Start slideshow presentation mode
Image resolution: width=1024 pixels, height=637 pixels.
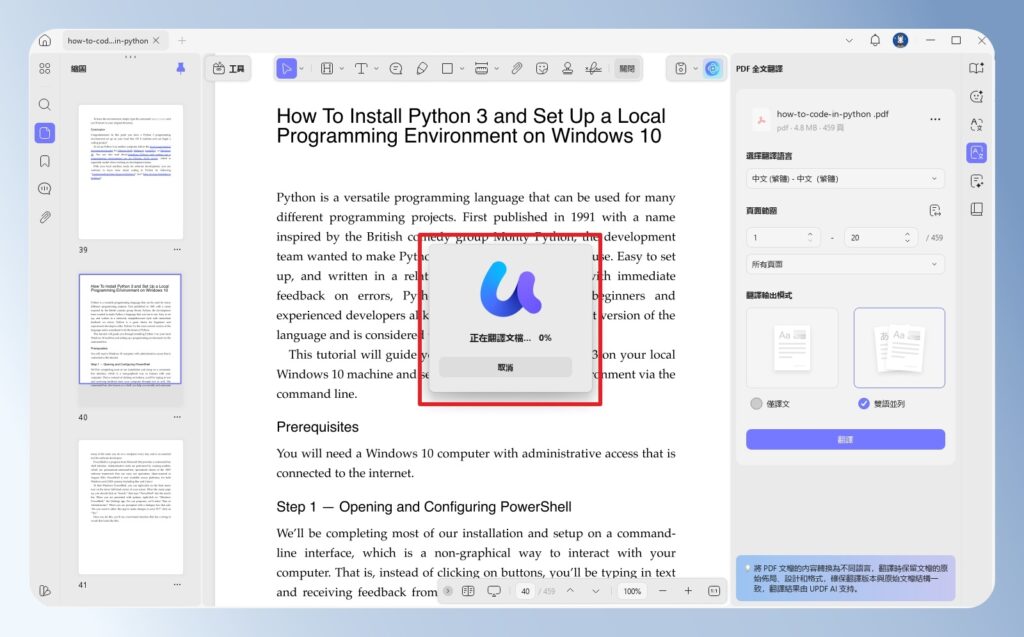tap(494, 591)
